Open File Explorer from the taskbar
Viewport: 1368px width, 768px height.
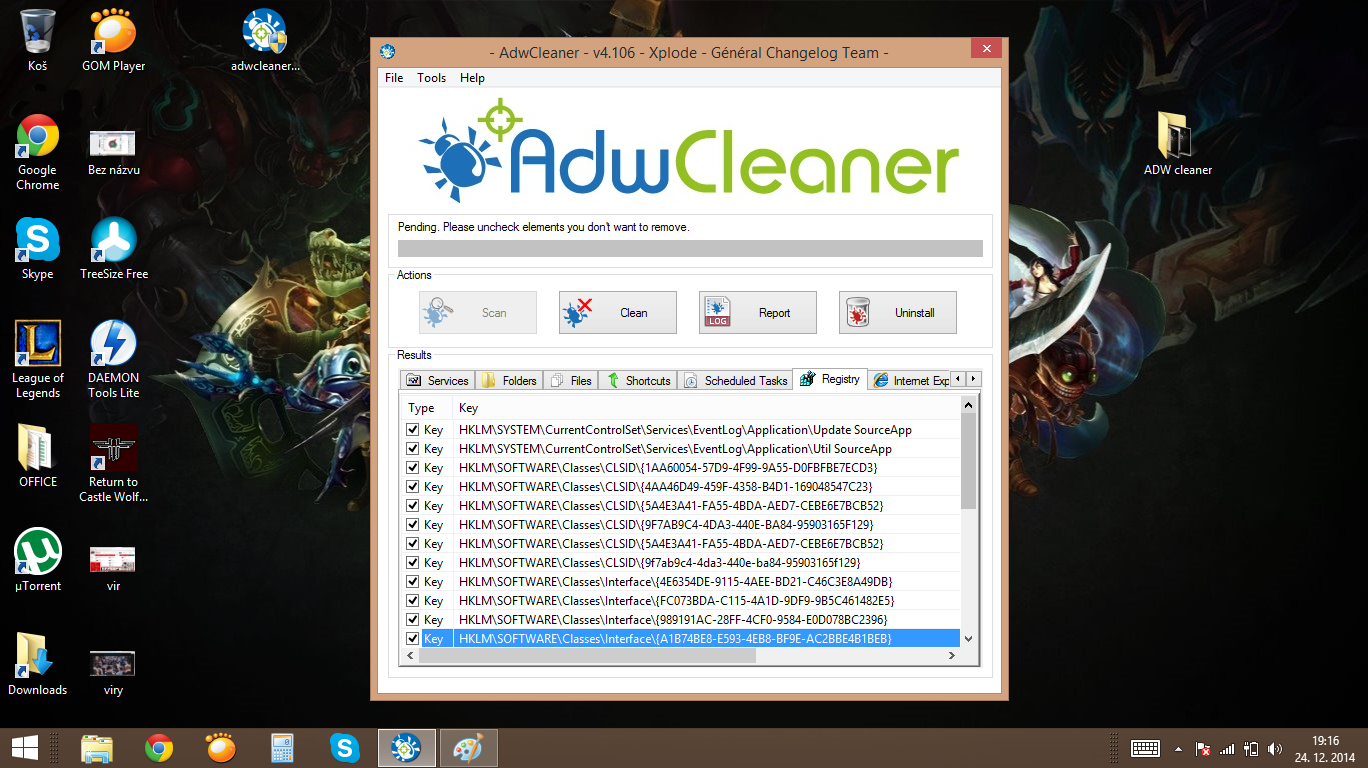(97, 748)
